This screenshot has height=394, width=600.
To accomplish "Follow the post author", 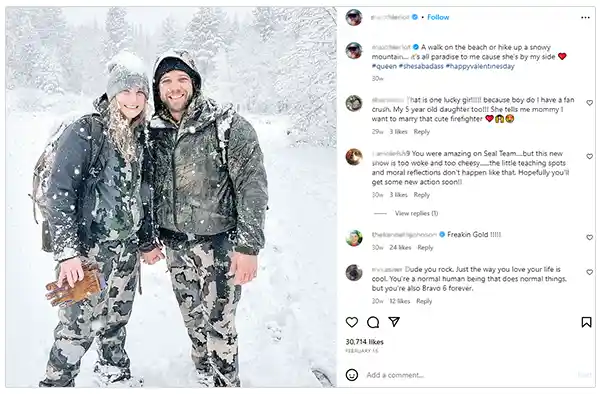I will [438, 17].
